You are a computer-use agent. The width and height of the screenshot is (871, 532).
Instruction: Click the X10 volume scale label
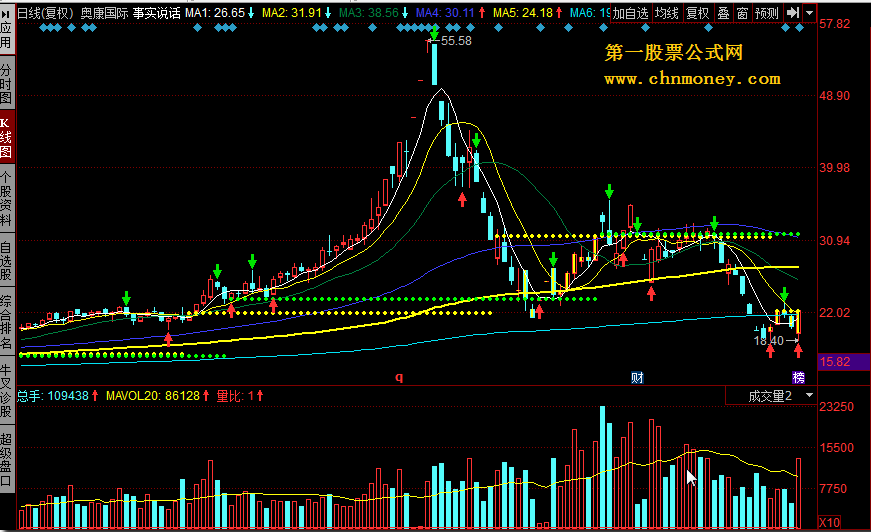pos(829,523)
